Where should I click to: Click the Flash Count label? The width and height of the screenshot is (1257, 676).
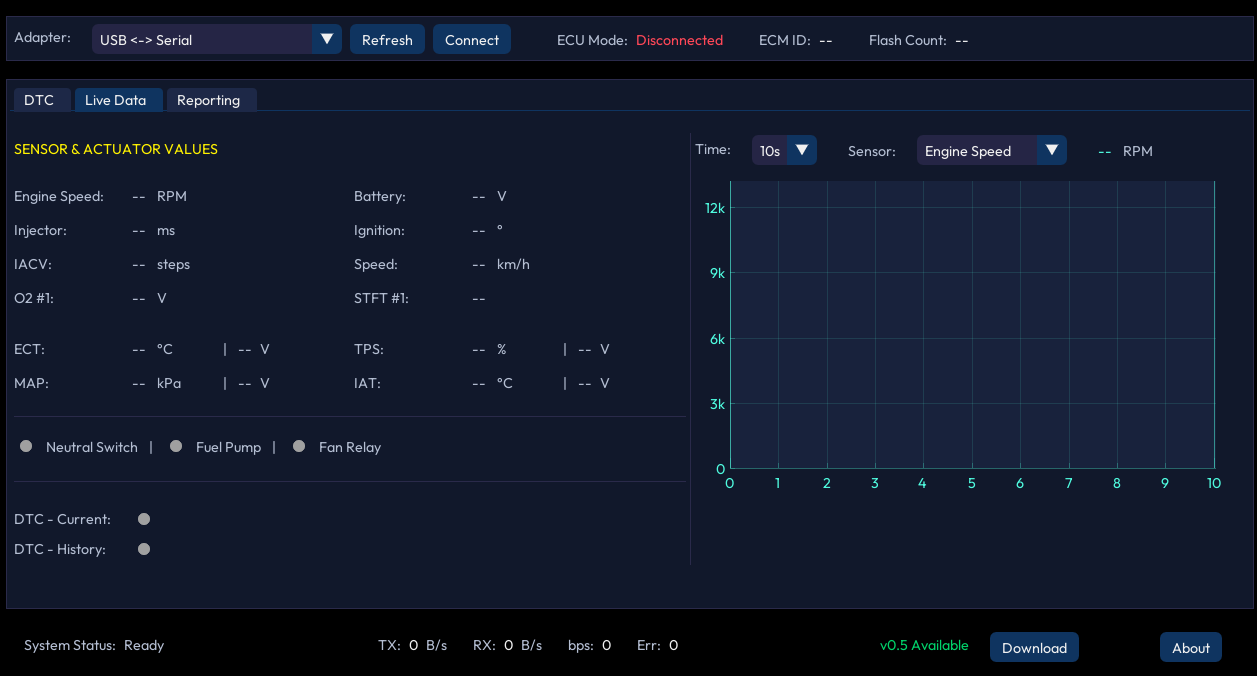pos(908,40)
